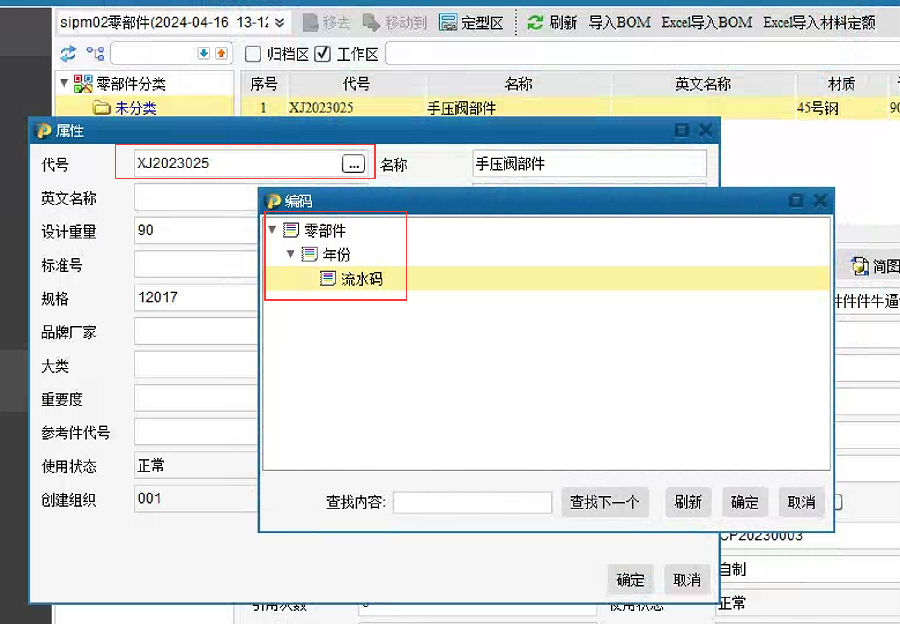
Task: Click the 英文名称 column header
Action: click(x=703, y=84)
